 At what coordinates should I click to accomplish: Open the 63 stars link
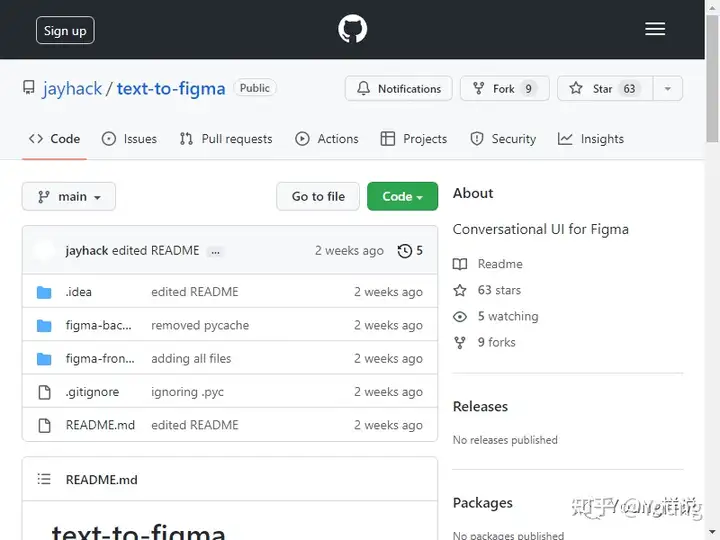point(499,290)
